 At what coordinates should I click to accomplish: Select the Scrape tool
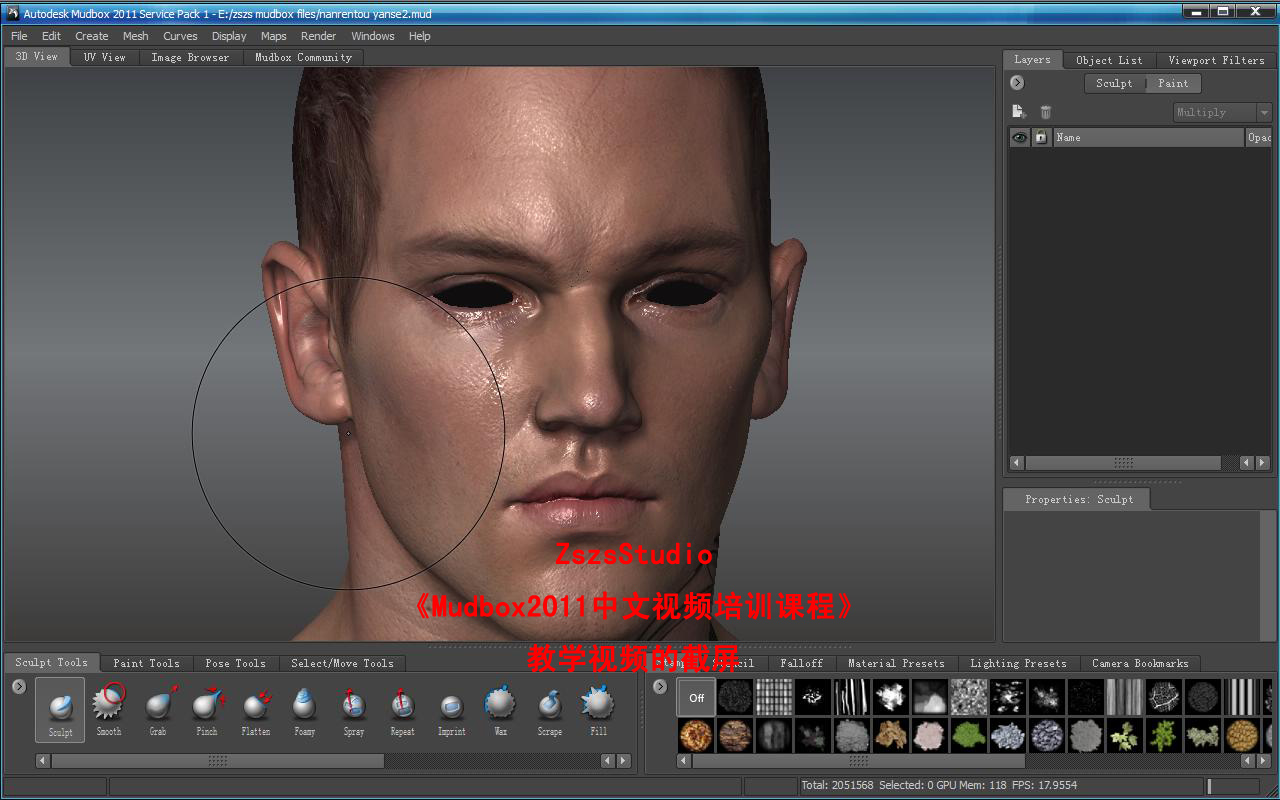(550, 710)
